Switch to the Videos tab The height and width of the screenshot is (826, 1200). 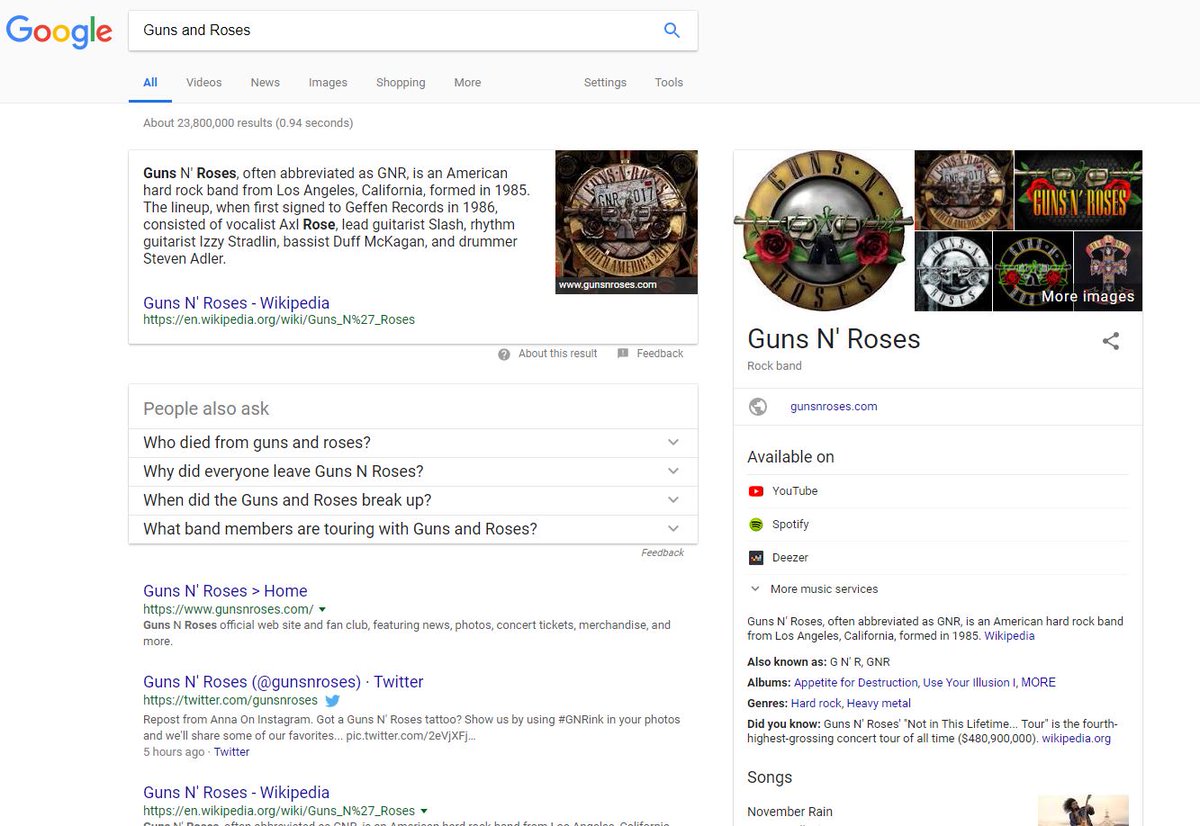pyautogui.click(x=204, y=83)
